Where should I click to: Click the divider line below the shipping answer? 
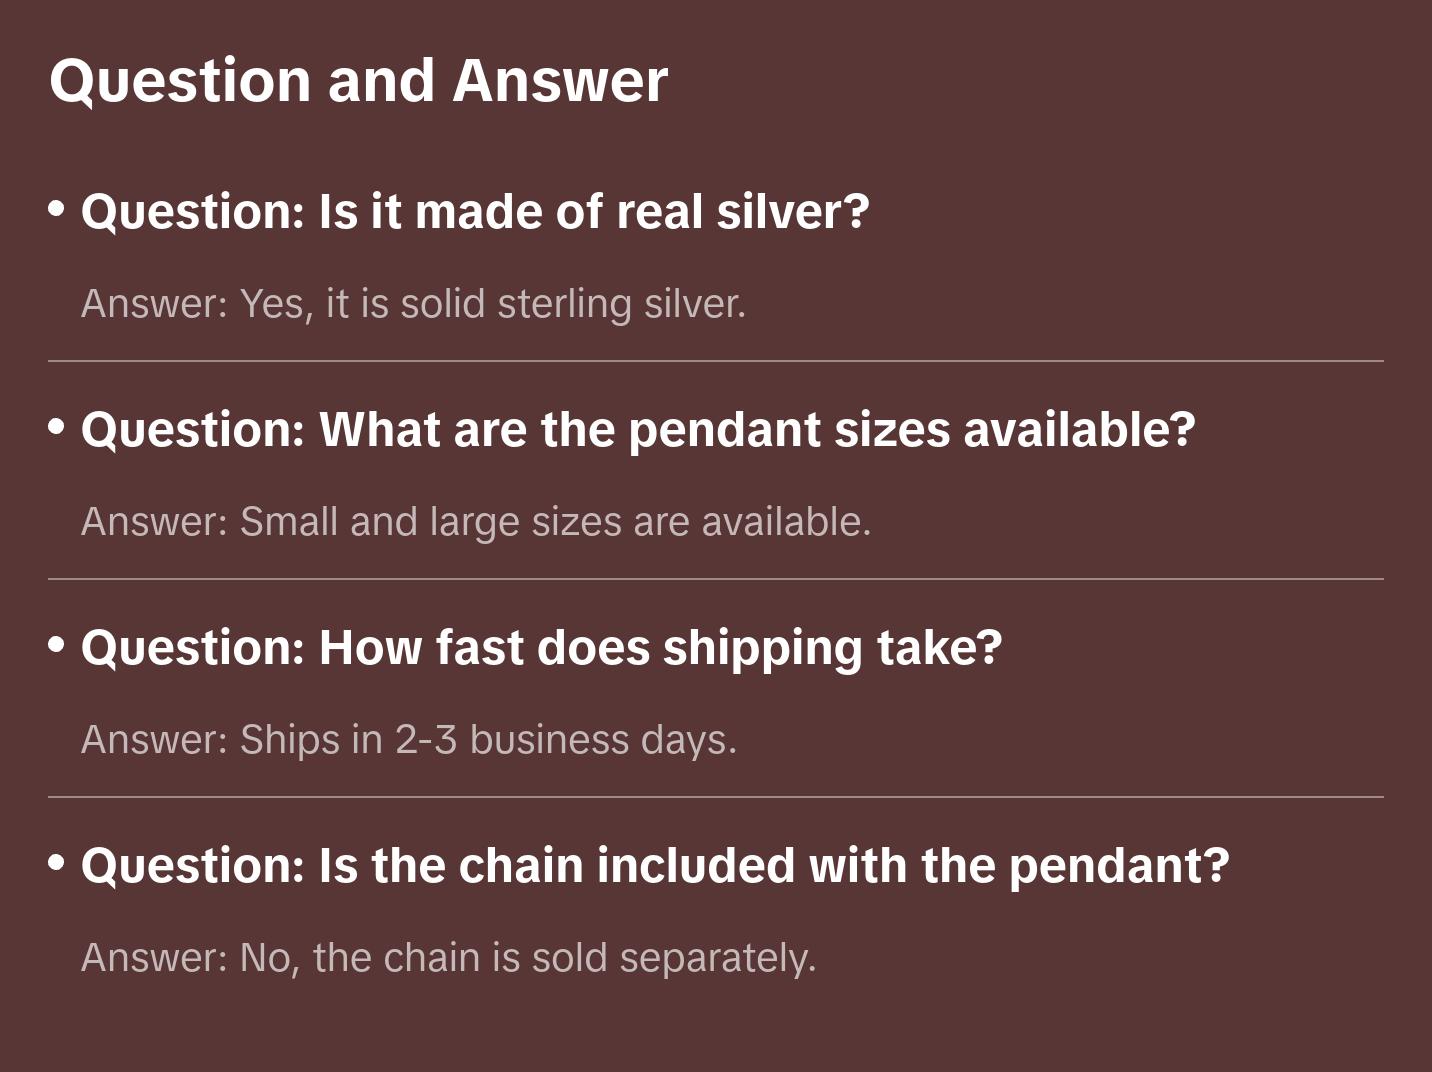[x=716, y=797]
